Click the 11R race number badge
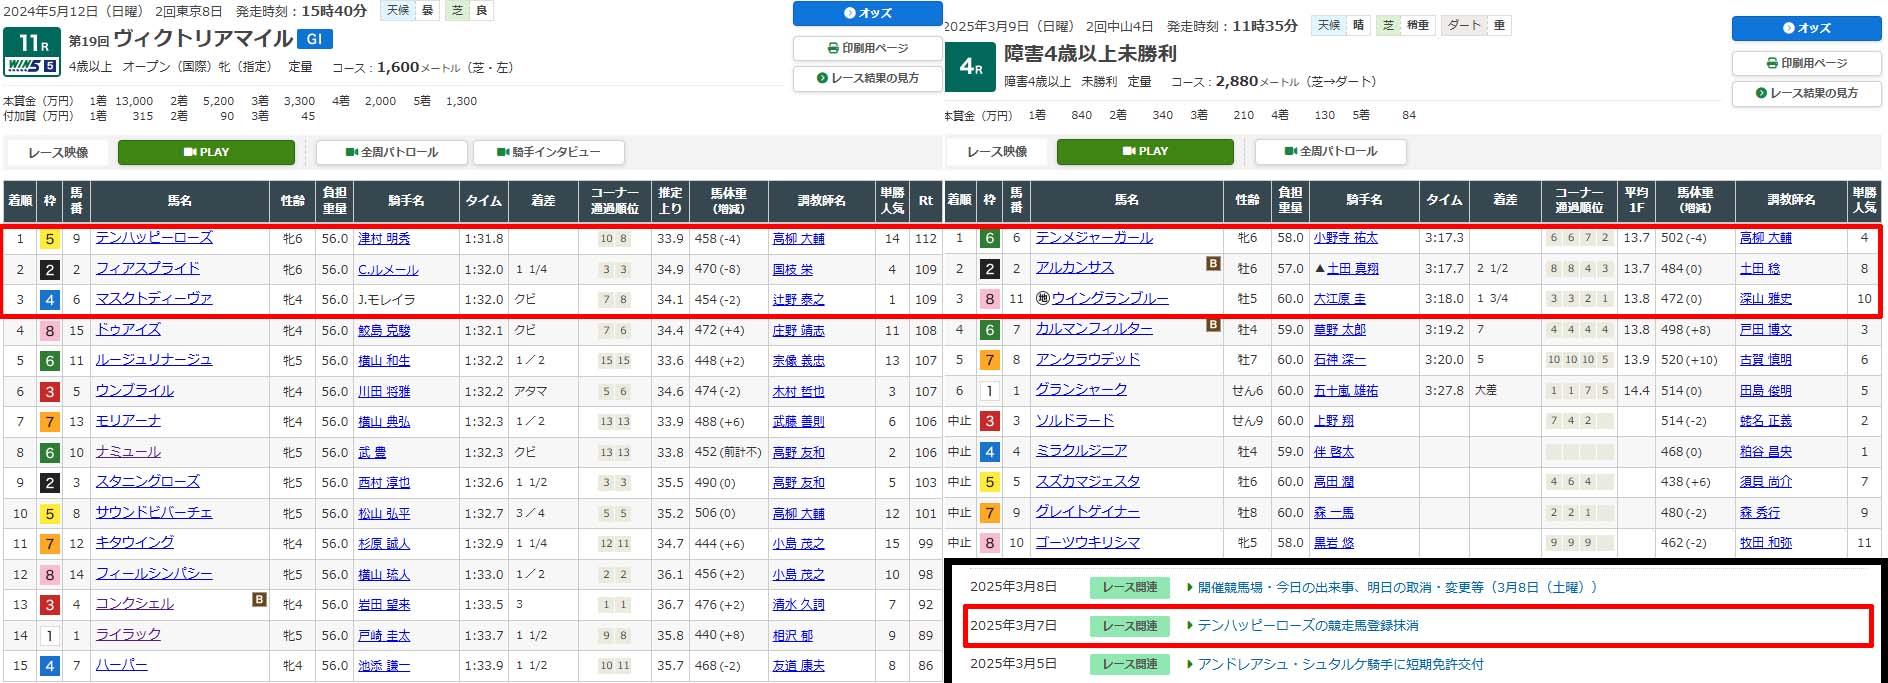Image resolution: width=1888 pixels, height=683 pixels. (32, 43)
